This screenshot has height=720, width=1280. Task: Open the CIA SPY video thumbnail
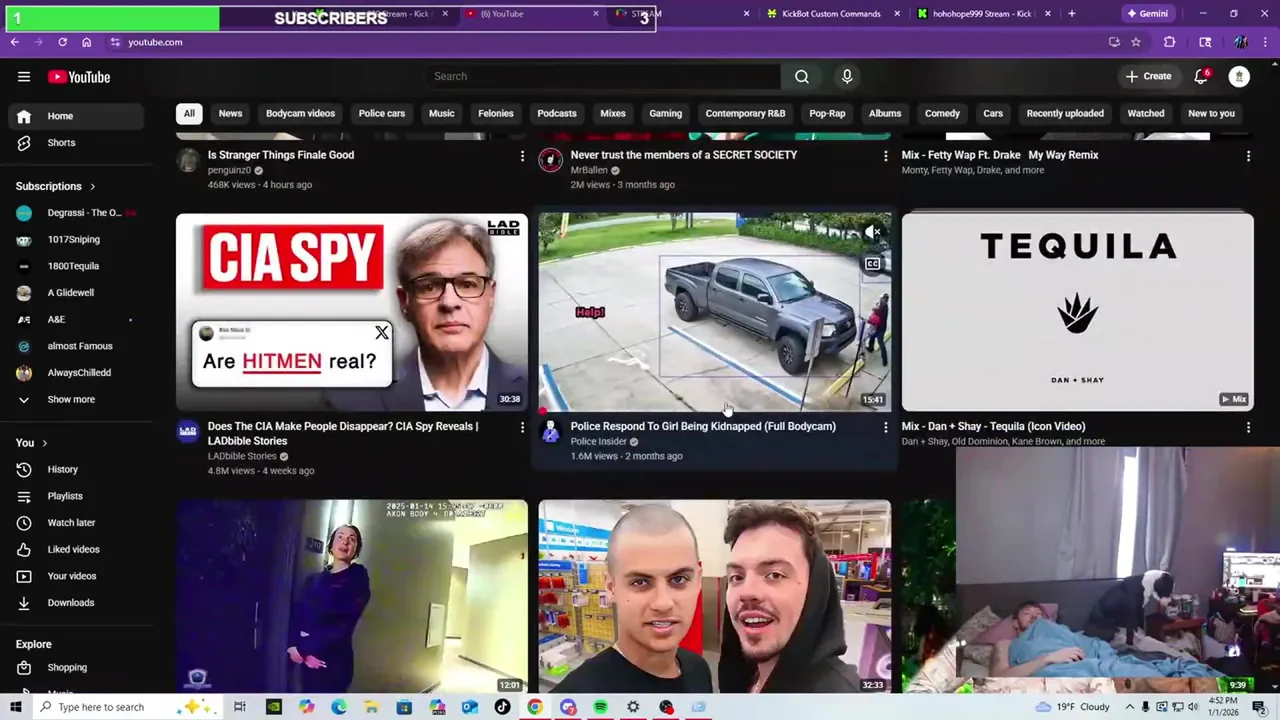coord(352,312)
